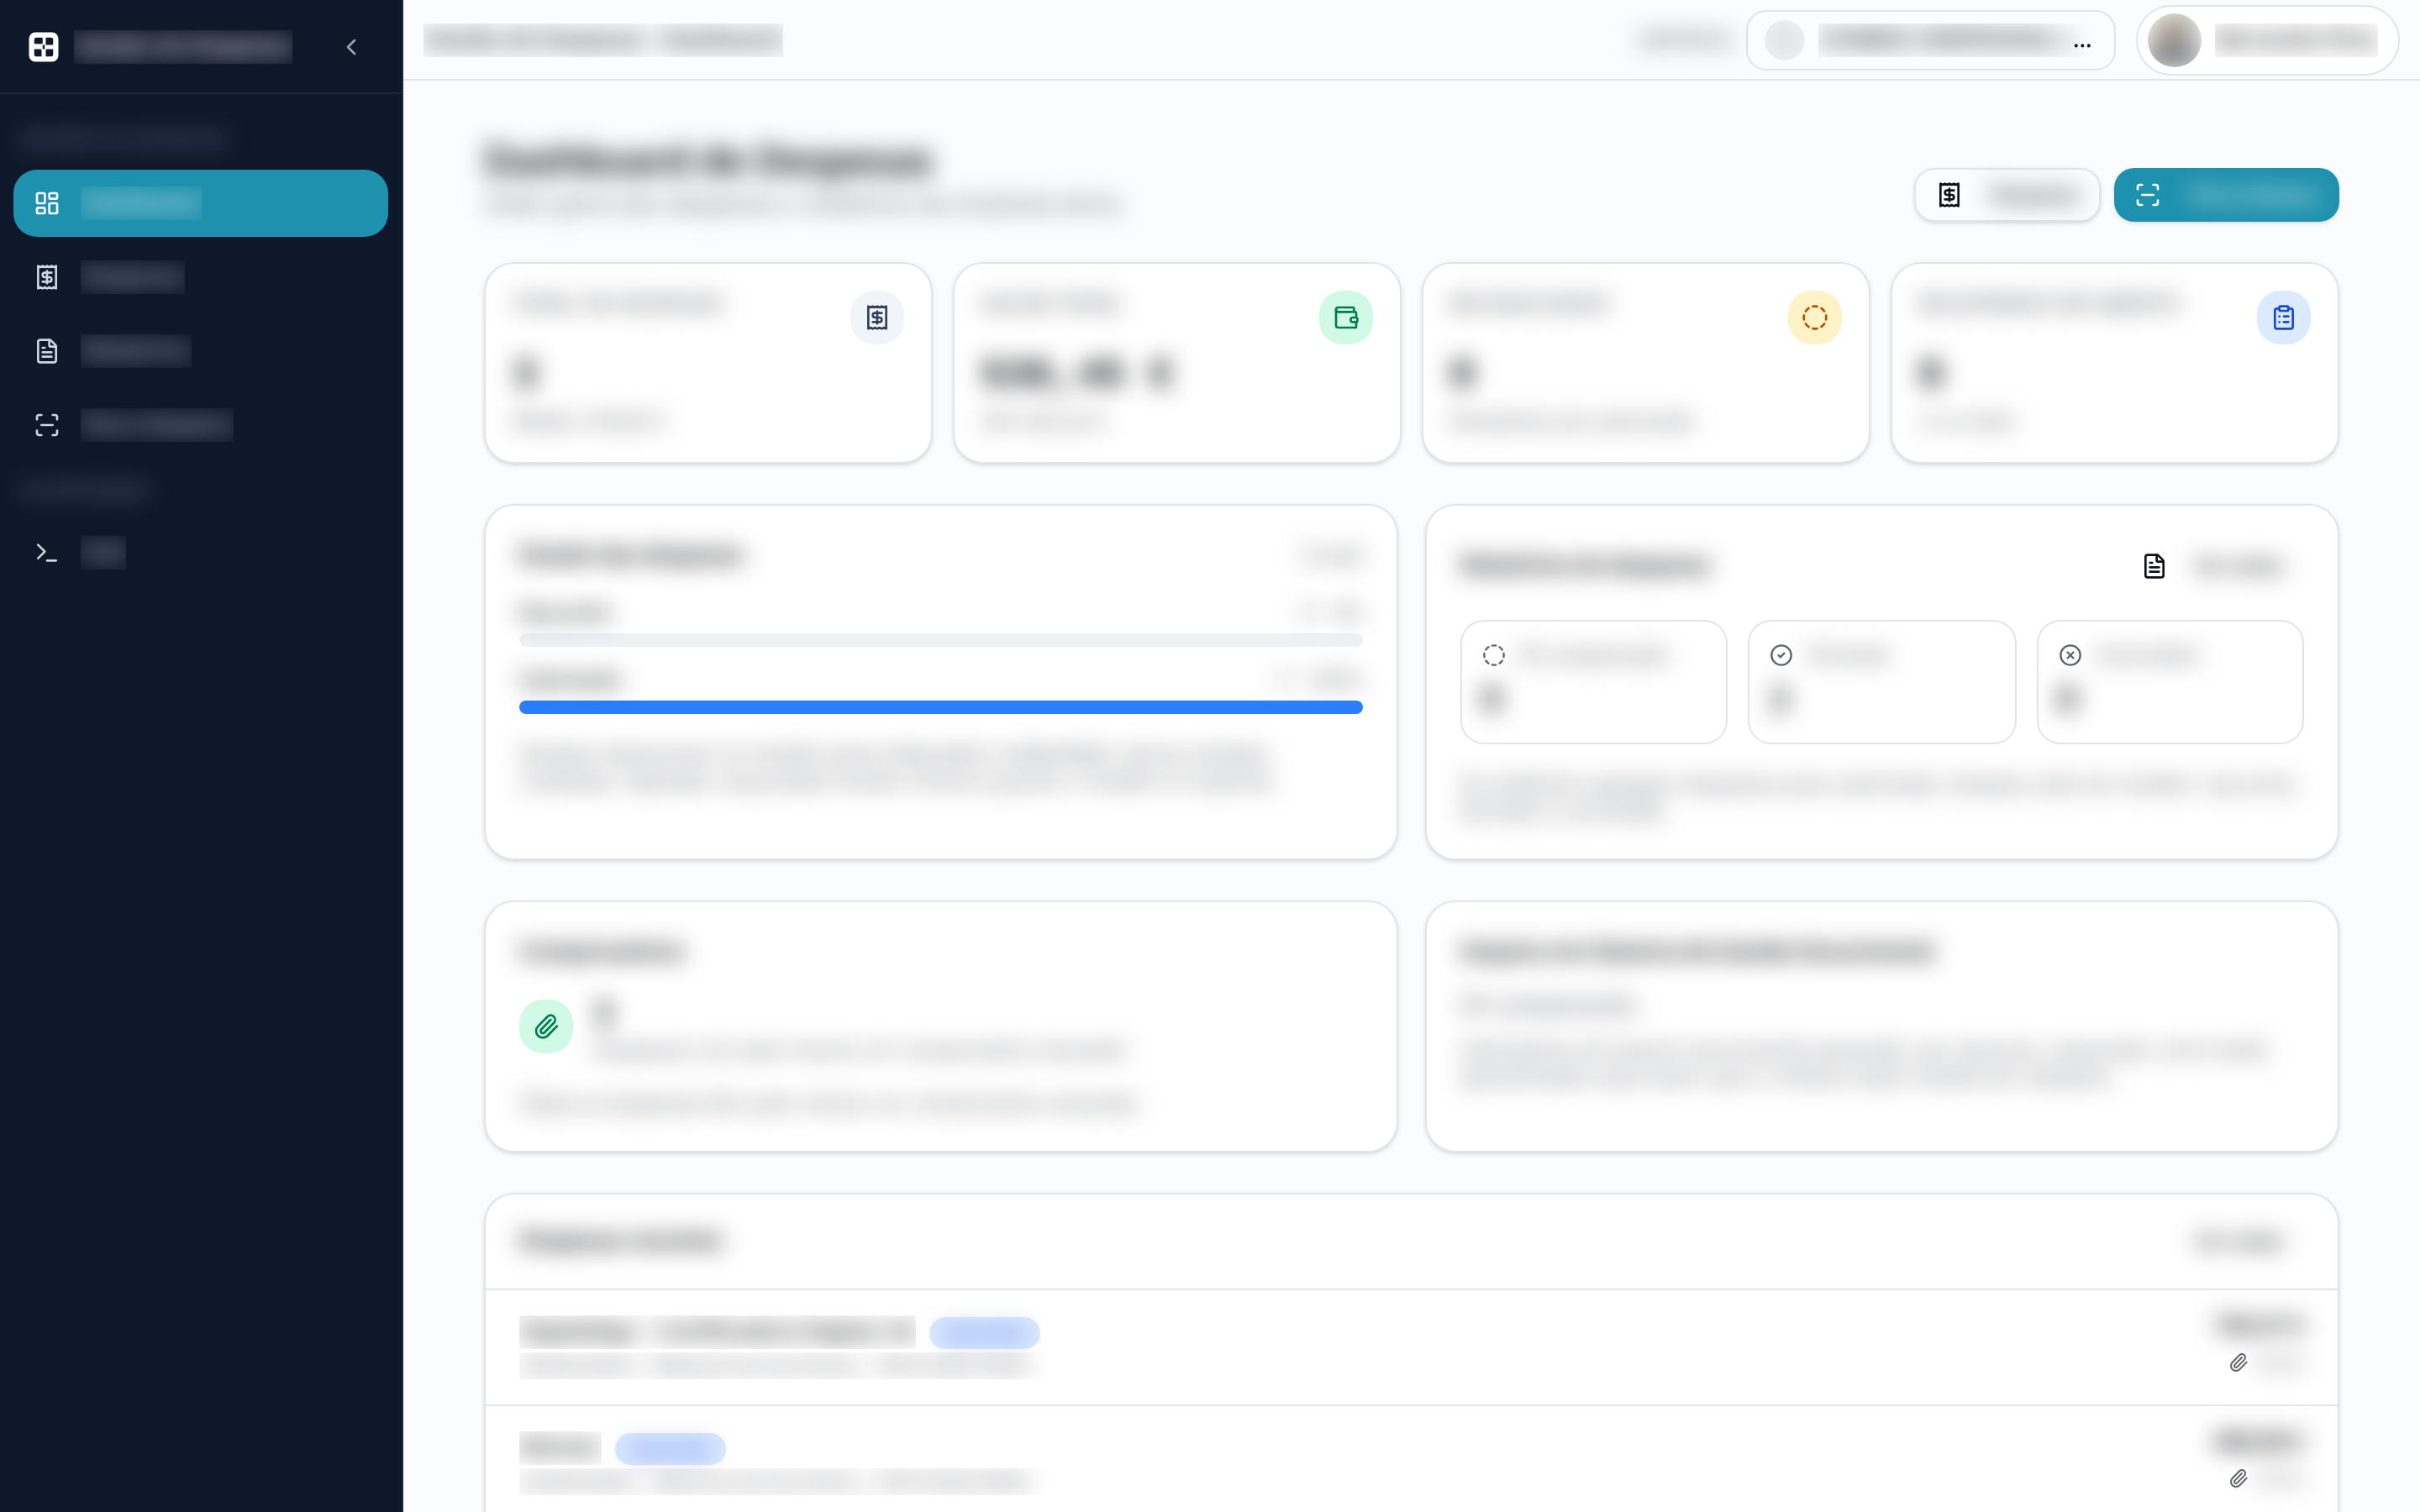Open the sidebar terminal prompt icon item
This screenshot has width=2420, height=1512.
47,552
